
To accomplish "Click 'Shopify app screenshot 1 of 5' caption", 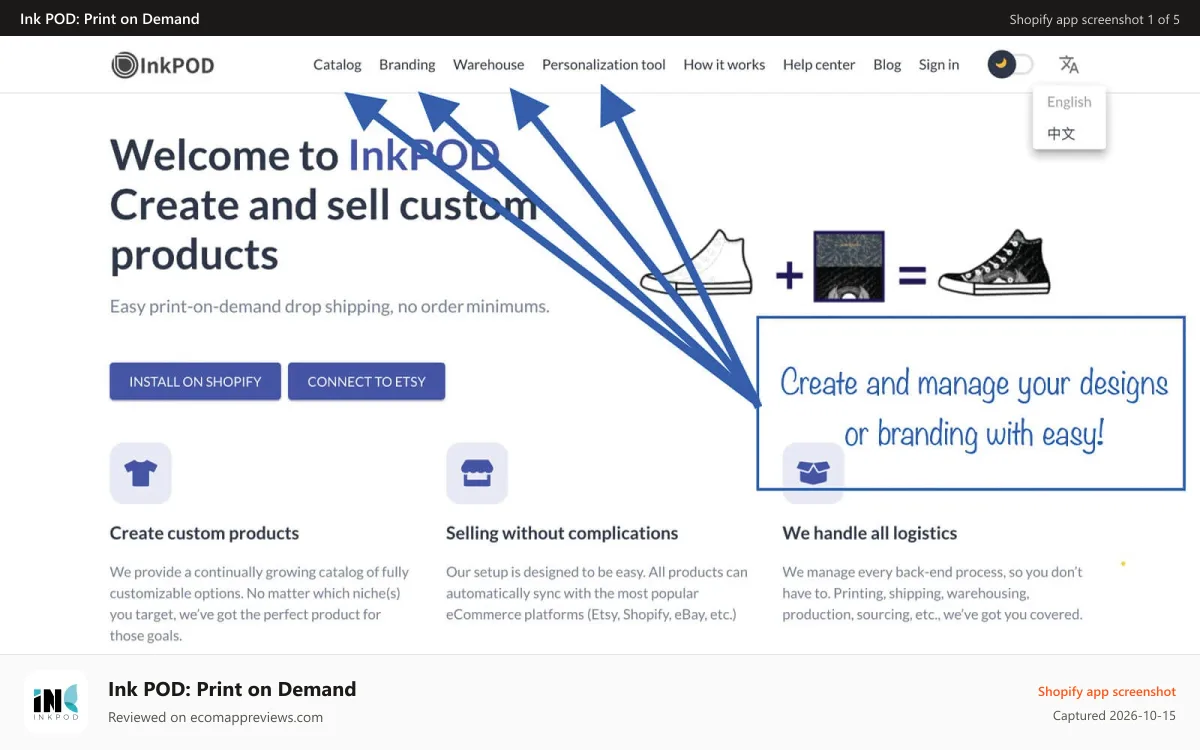I will [1094, 19].
